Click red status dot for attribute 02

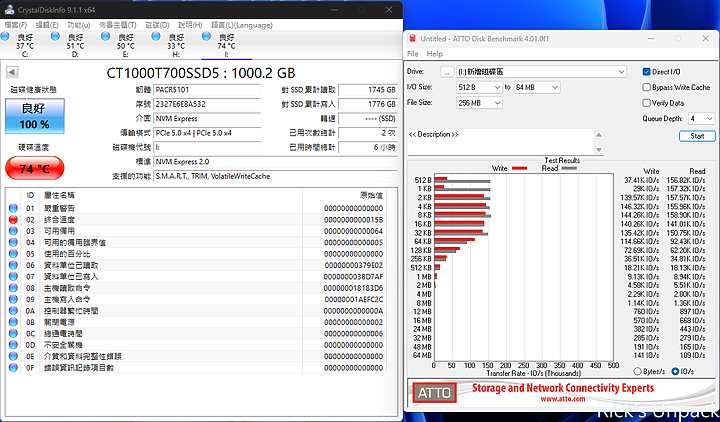[x=13, y=219]
